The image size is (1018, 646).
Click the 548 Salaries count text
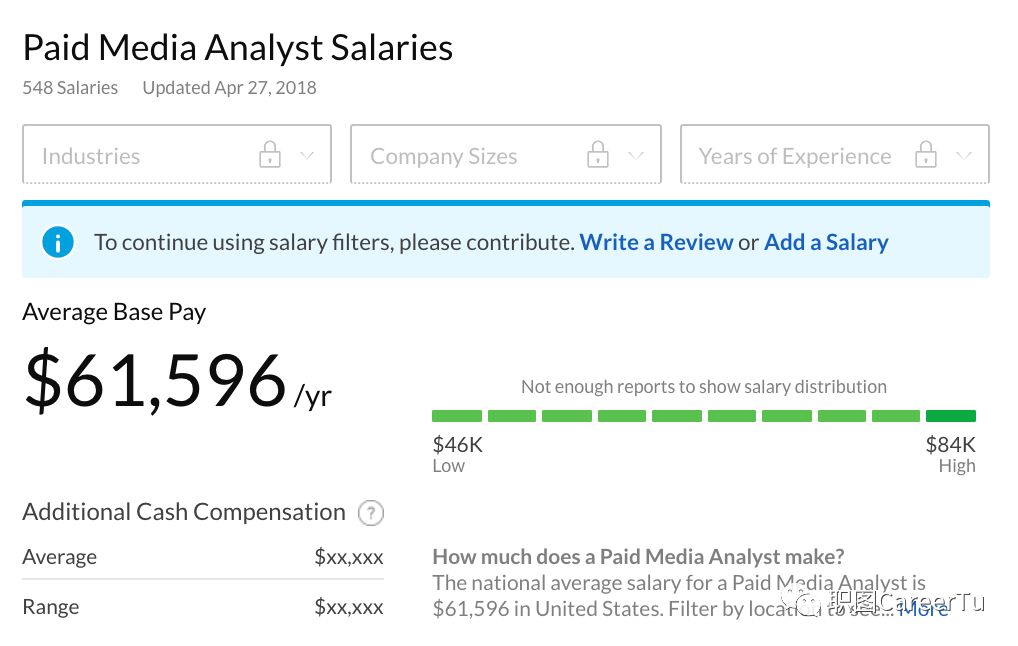pos(70,88)
